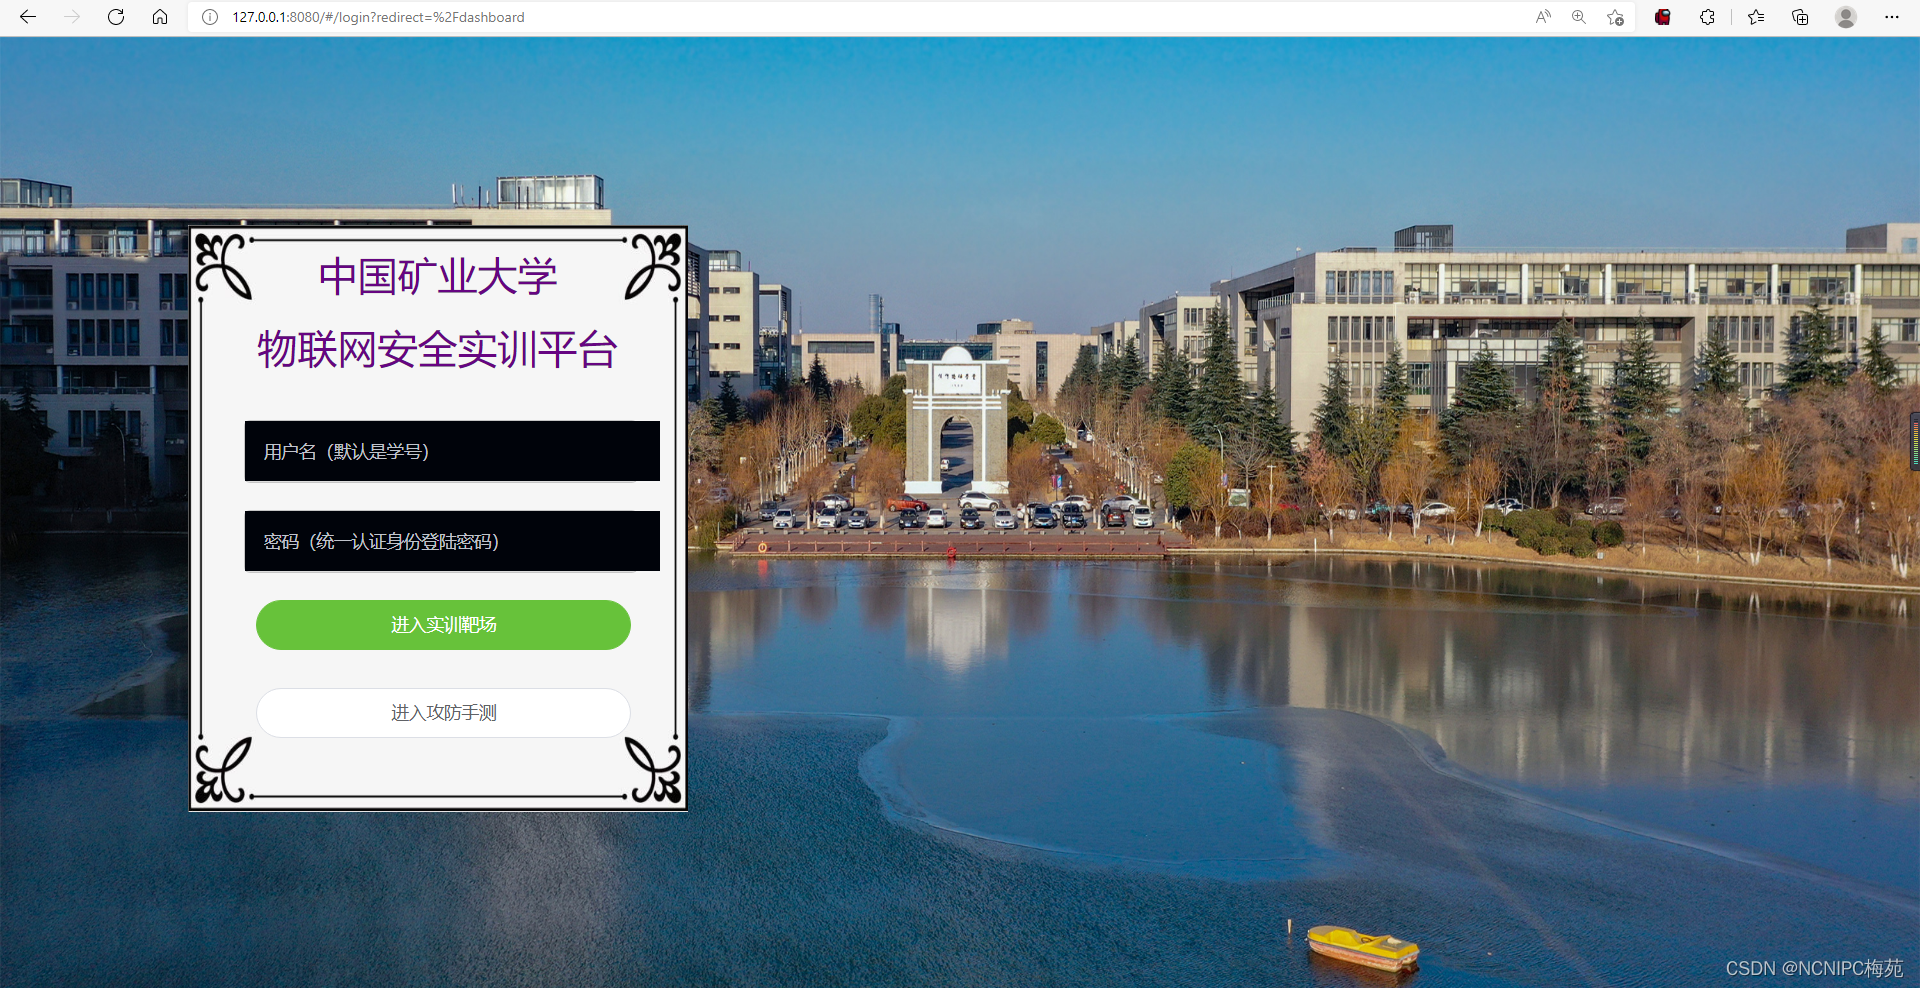Open Read Aloud from address bar
The image size is (1920, 988).
(1543, 17)
